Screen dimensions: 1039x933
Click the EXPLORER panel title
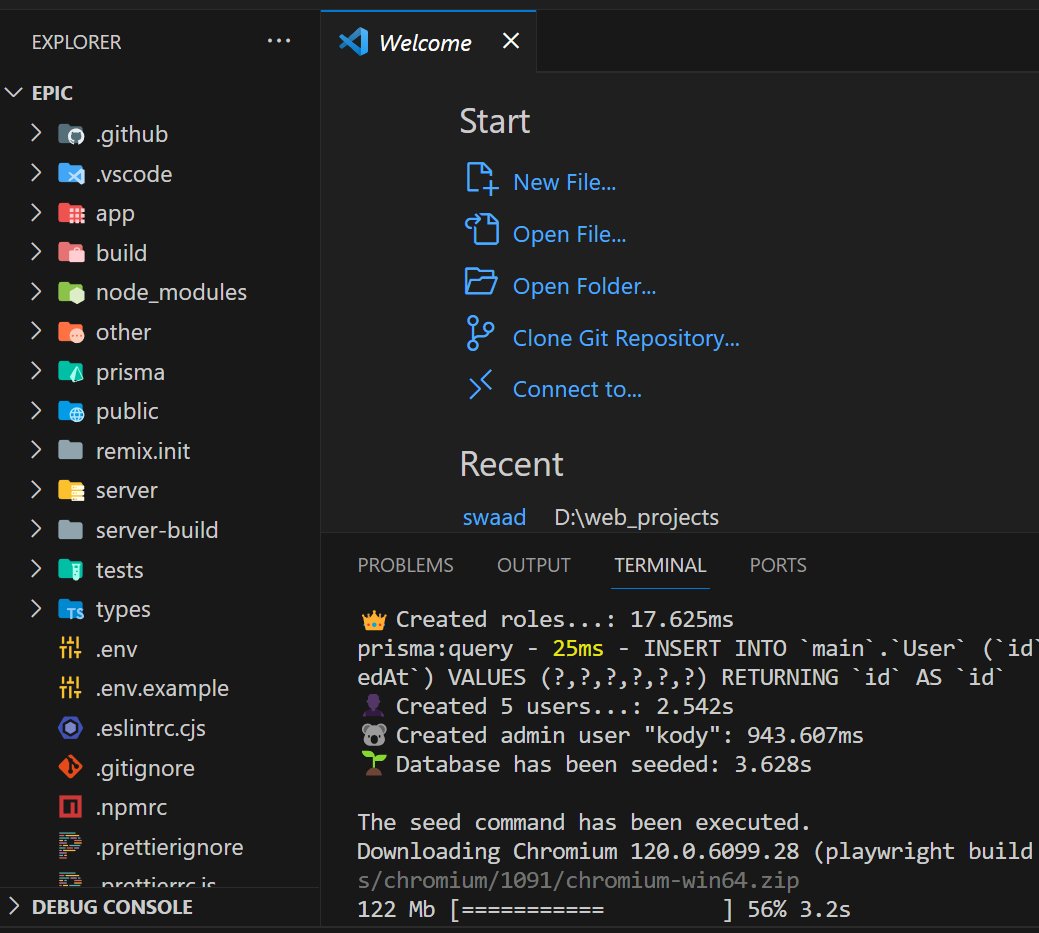76,42
